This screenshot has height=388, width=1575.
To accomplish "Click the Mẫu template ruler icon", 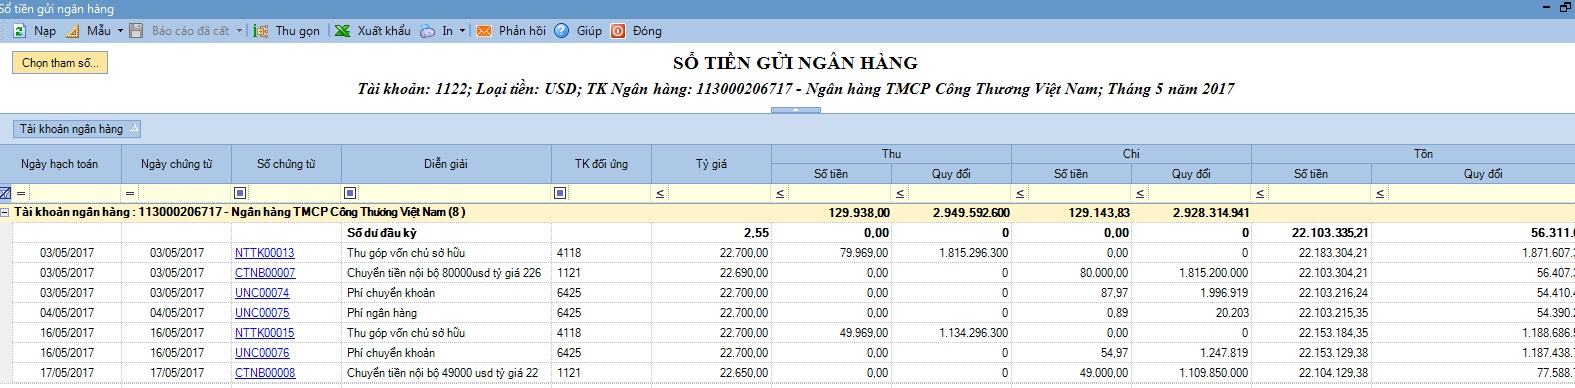I will pos(72,31).
